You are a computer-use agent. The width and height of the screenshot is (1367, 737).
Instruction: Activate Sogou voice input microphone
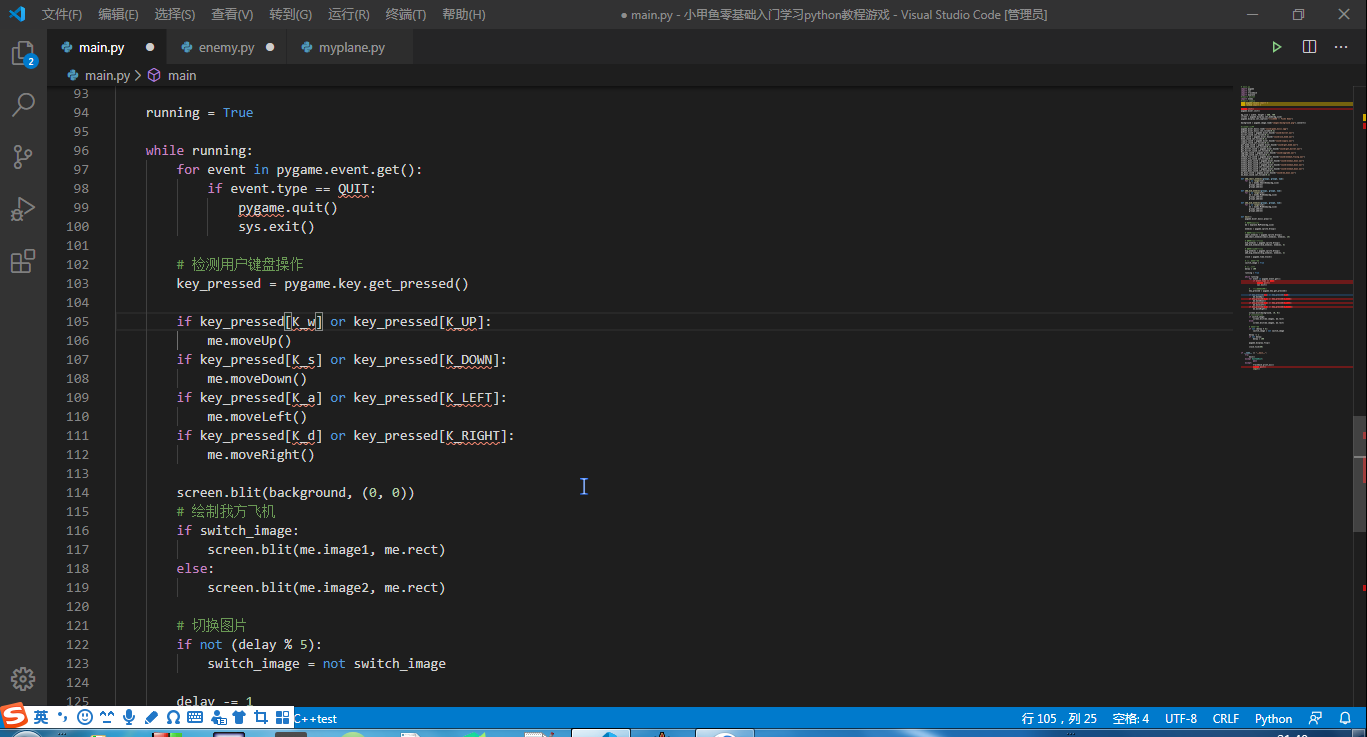(129, 717)
